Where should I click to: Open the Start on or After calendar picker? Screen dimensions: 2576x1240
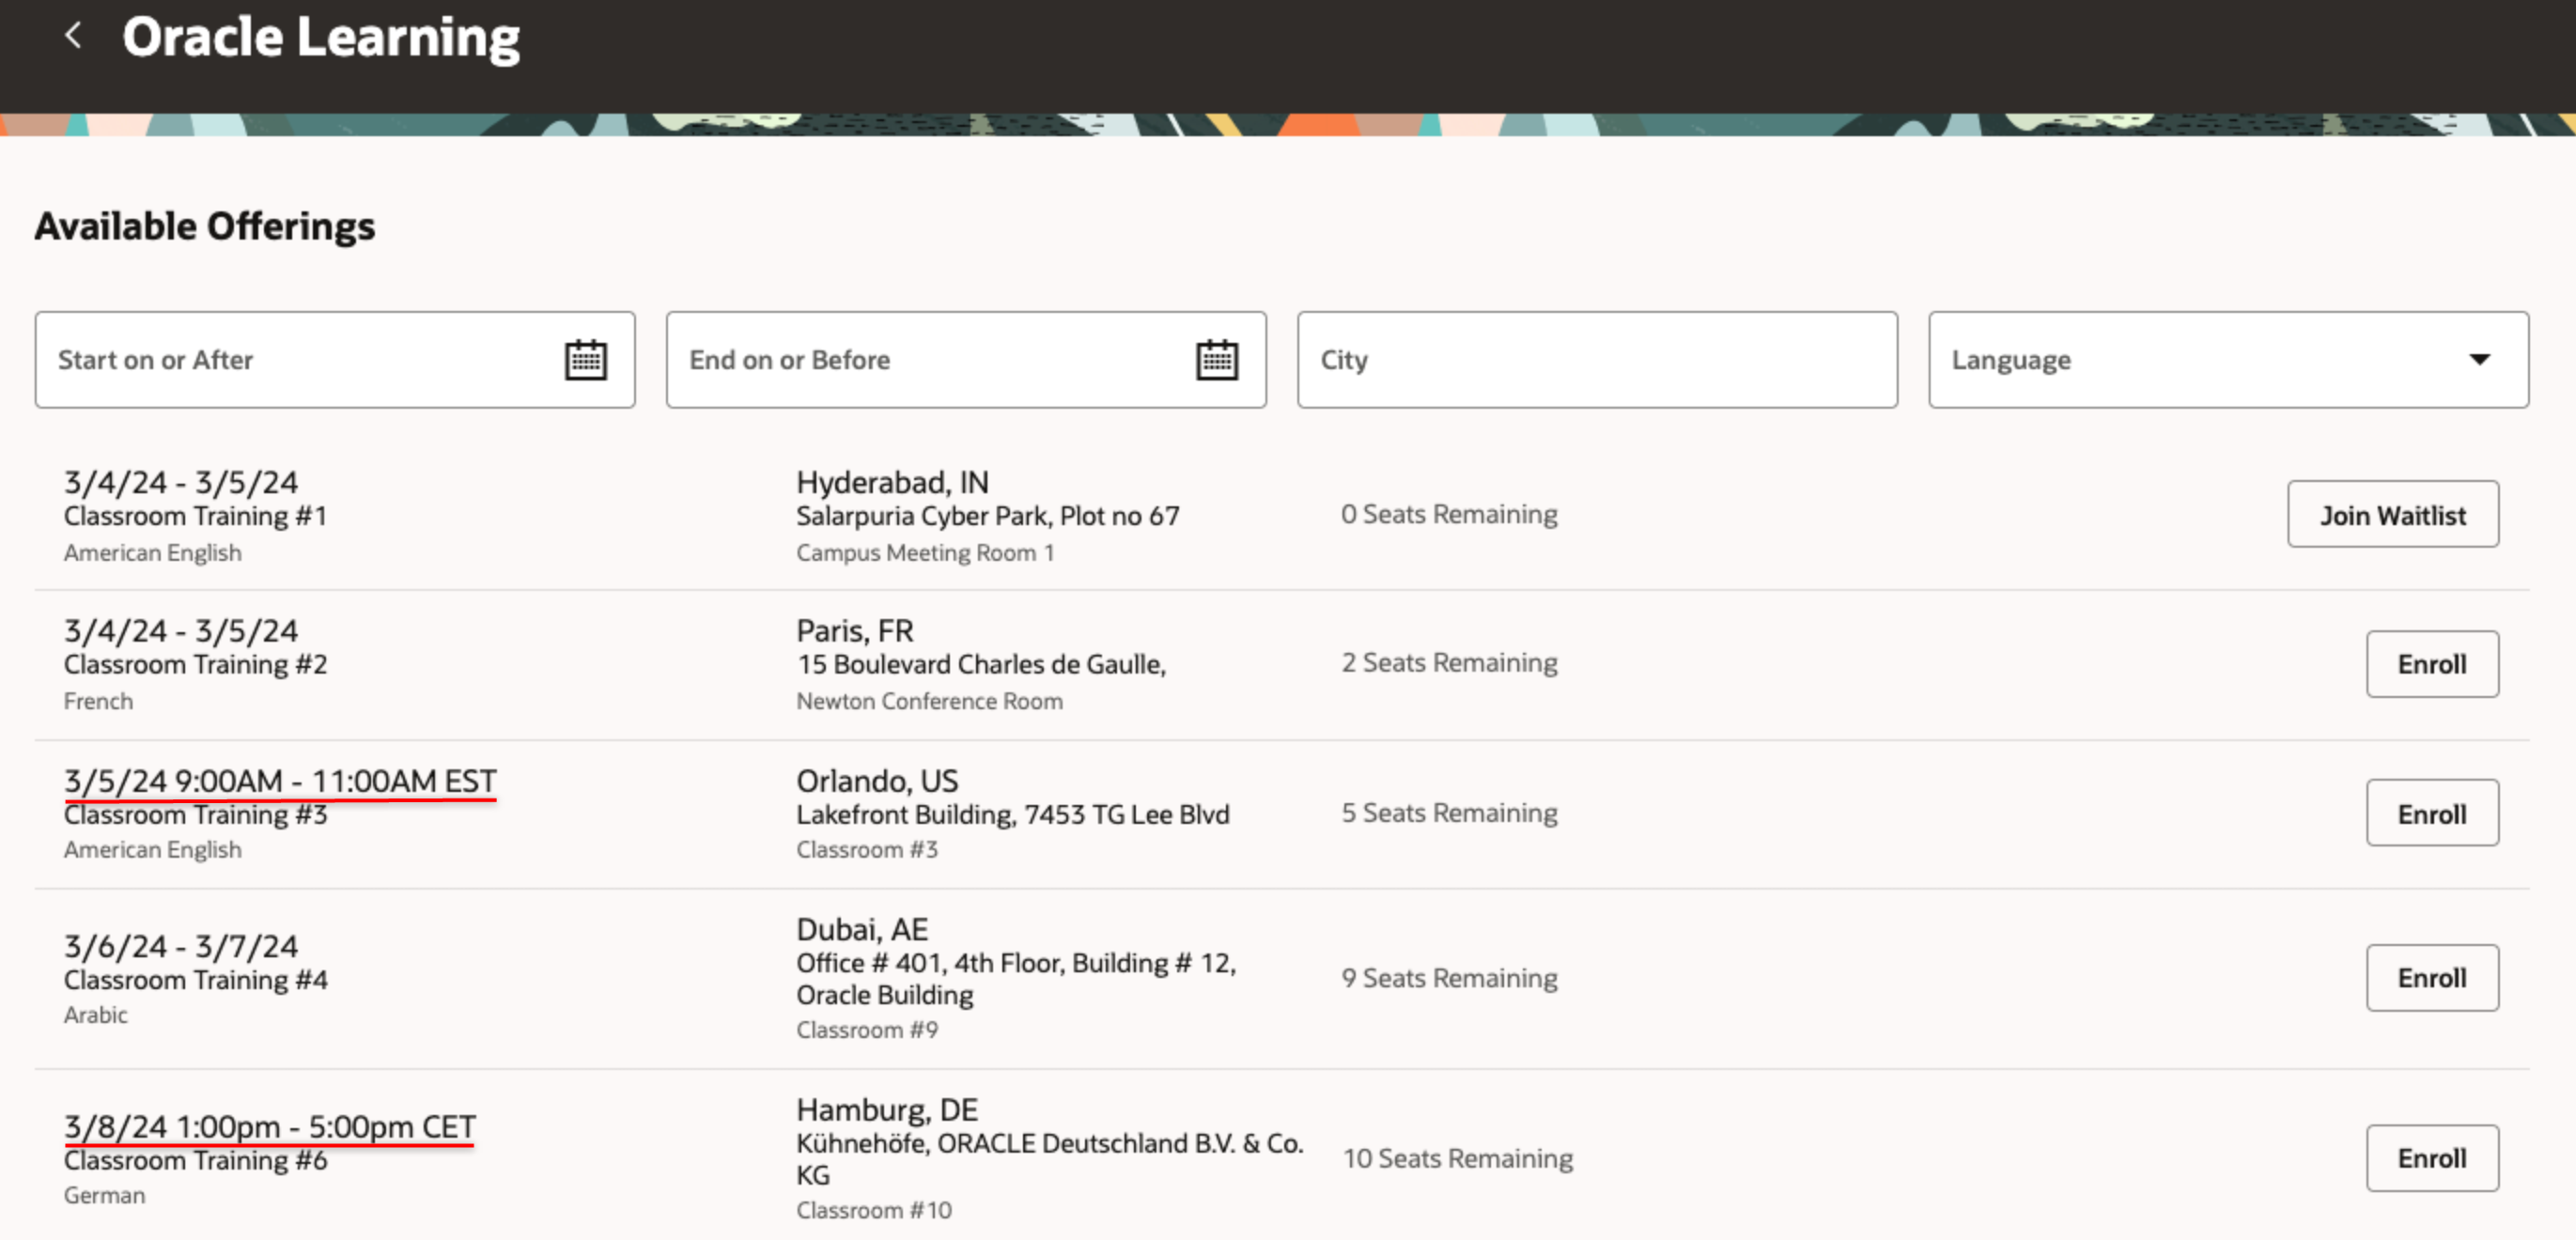coord(585,360)
